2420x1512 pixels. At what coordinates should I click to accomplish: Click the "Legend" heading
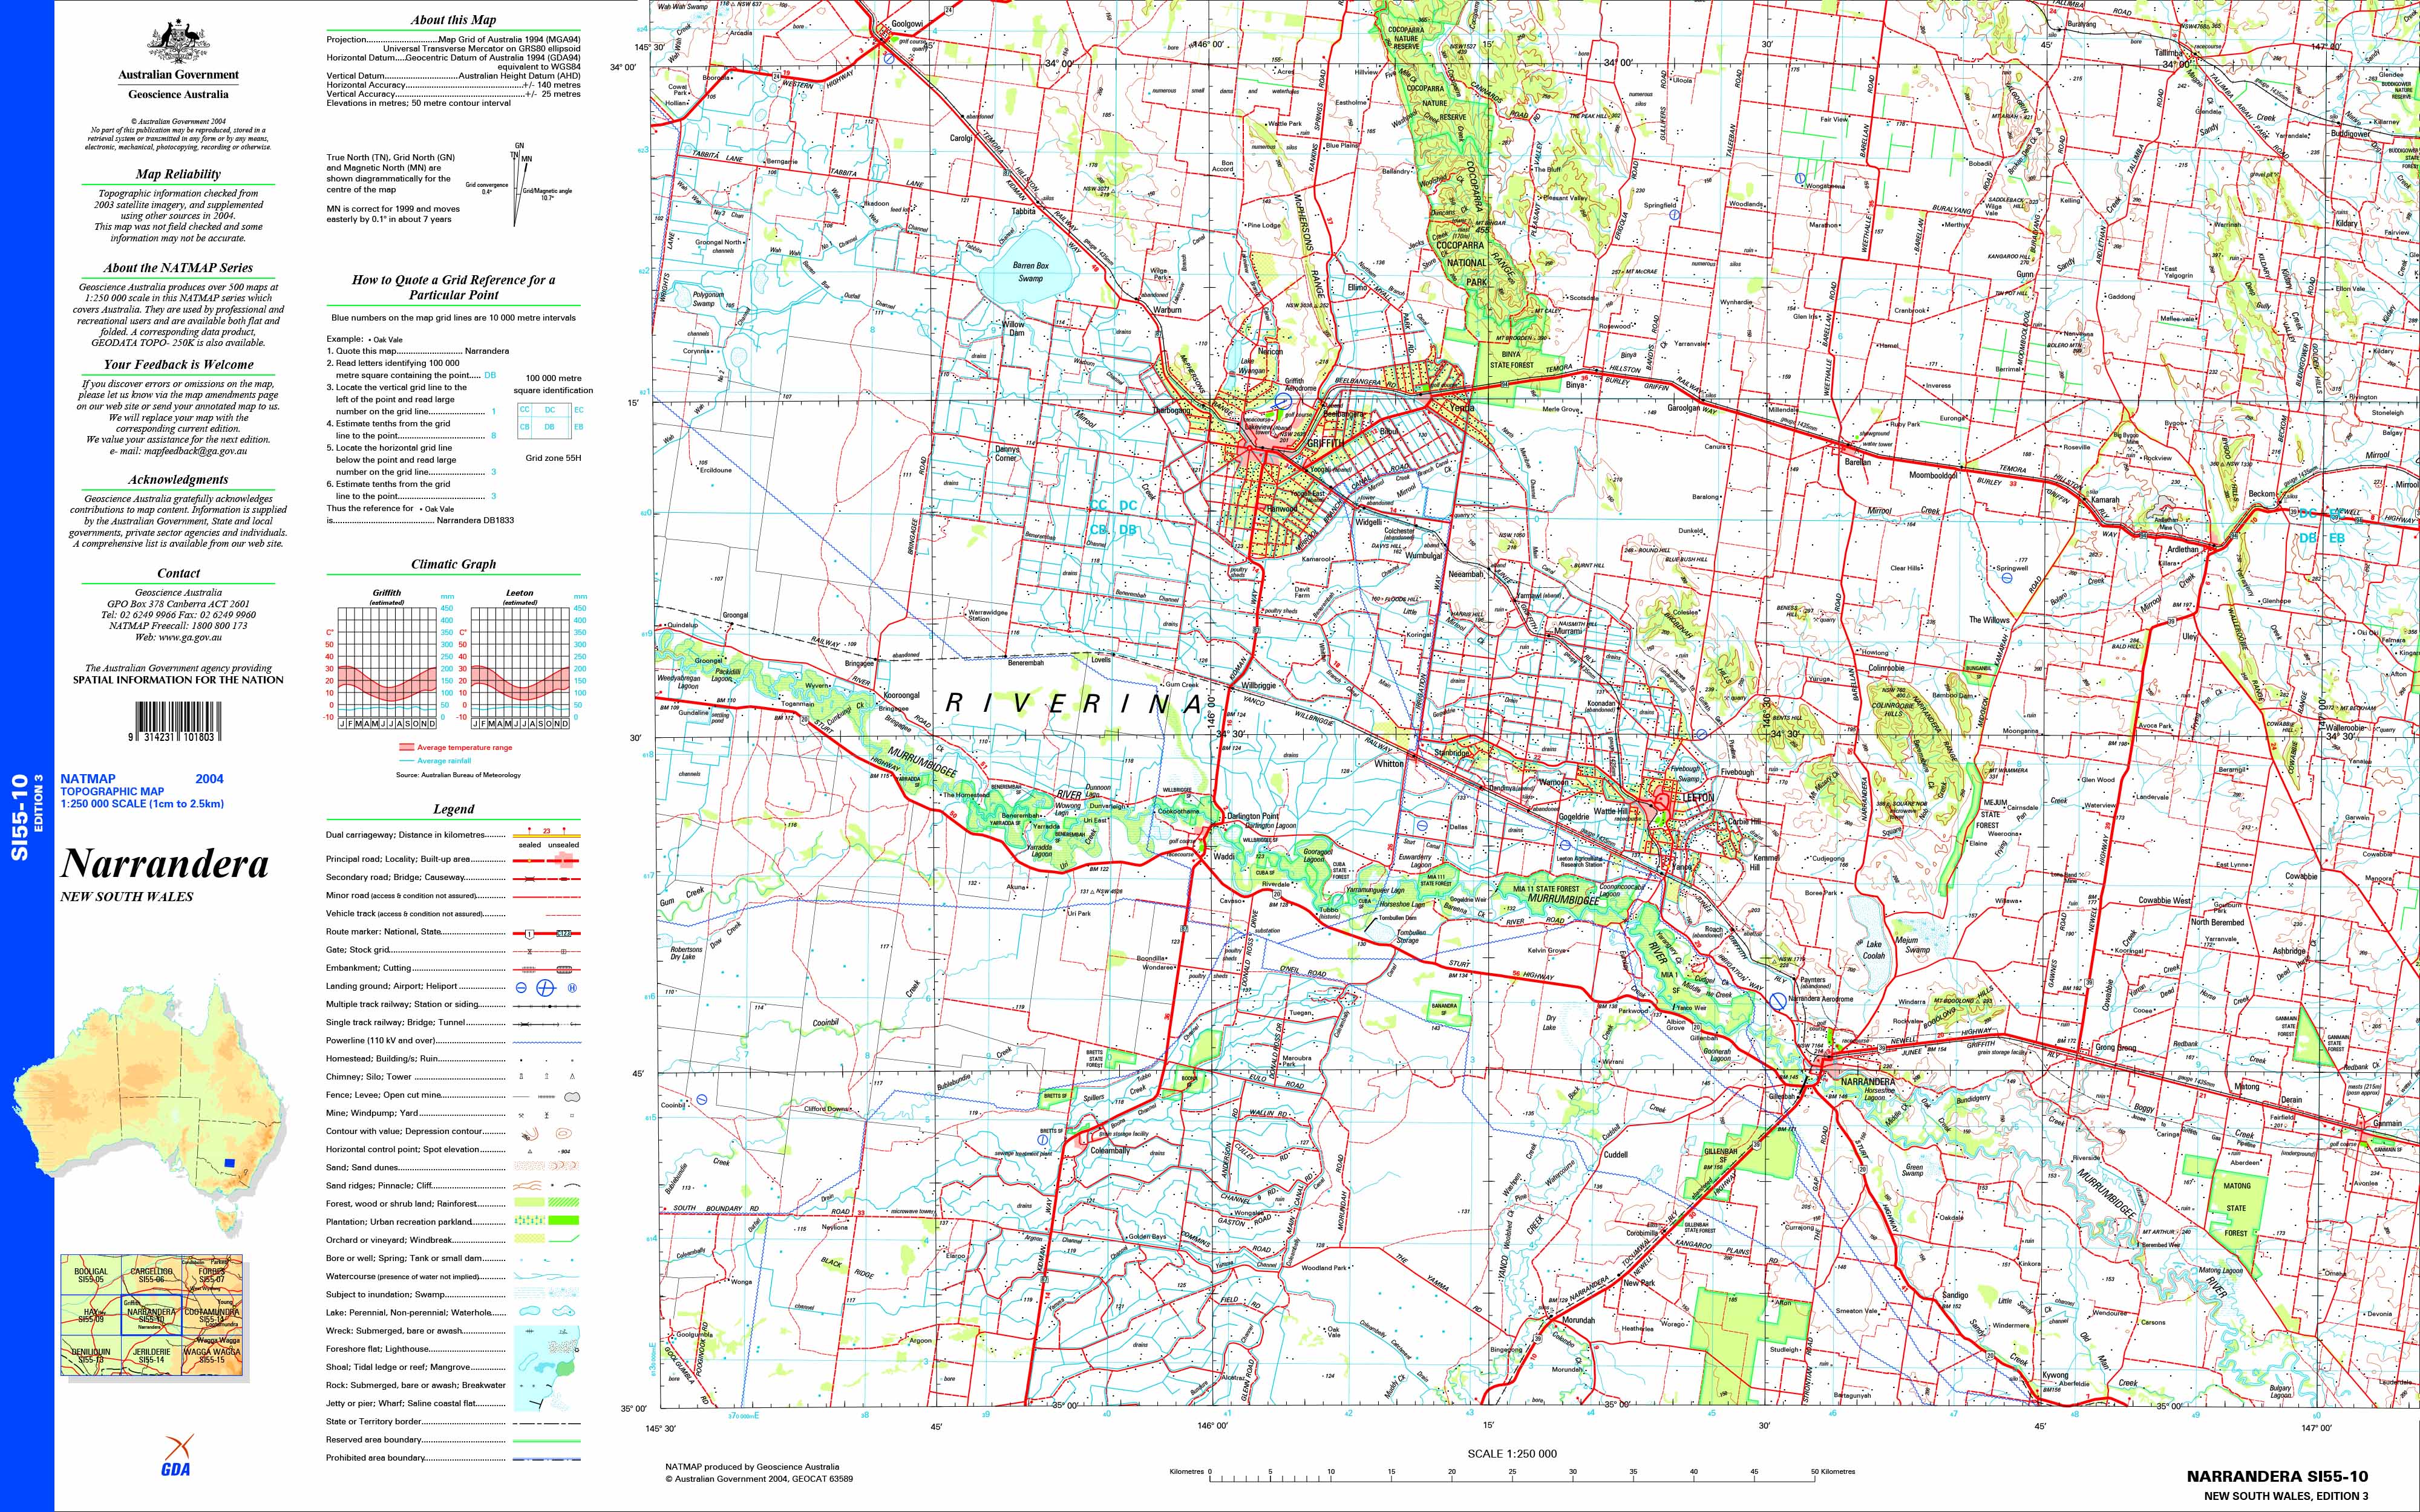coord(453,809)
